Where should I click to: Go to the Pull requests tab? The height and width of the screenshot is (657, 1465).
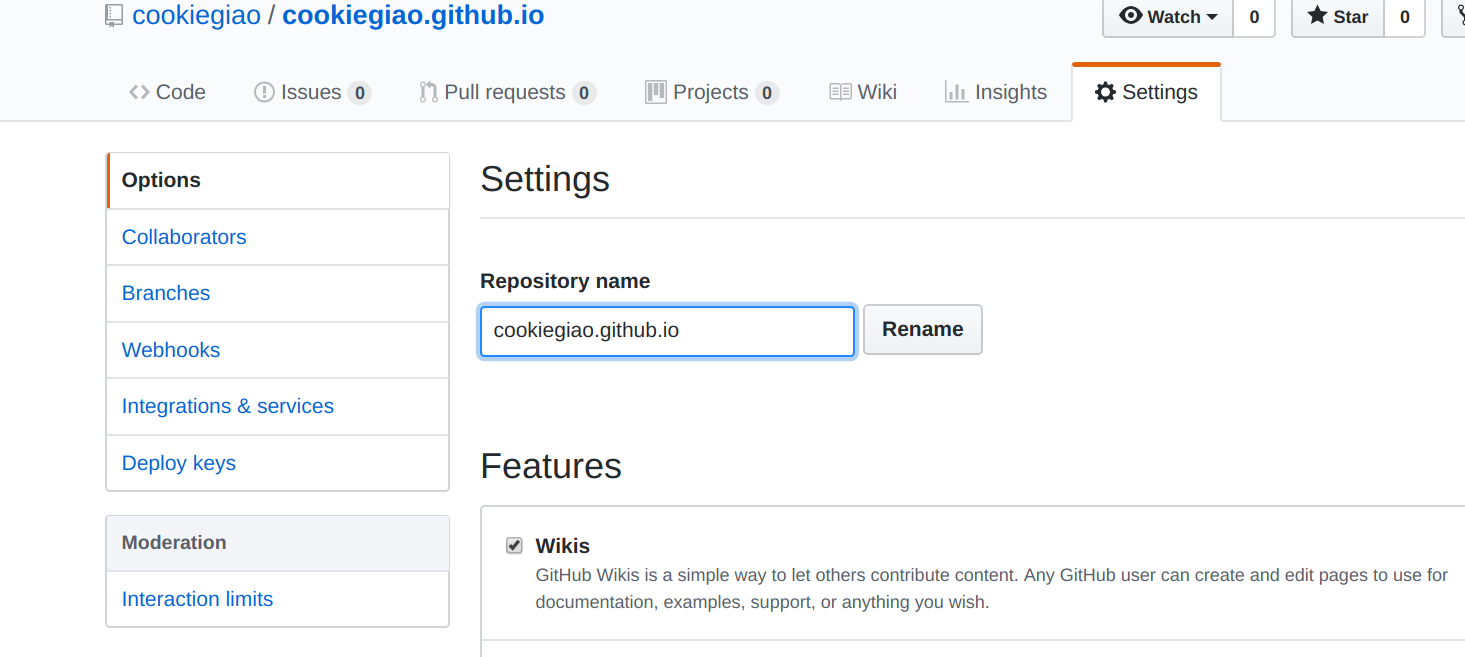507,92
